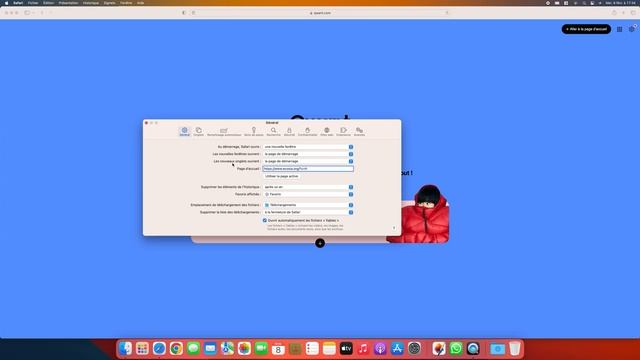
Task: Click the page reload icon in address bar
Action: click(447, 13)
